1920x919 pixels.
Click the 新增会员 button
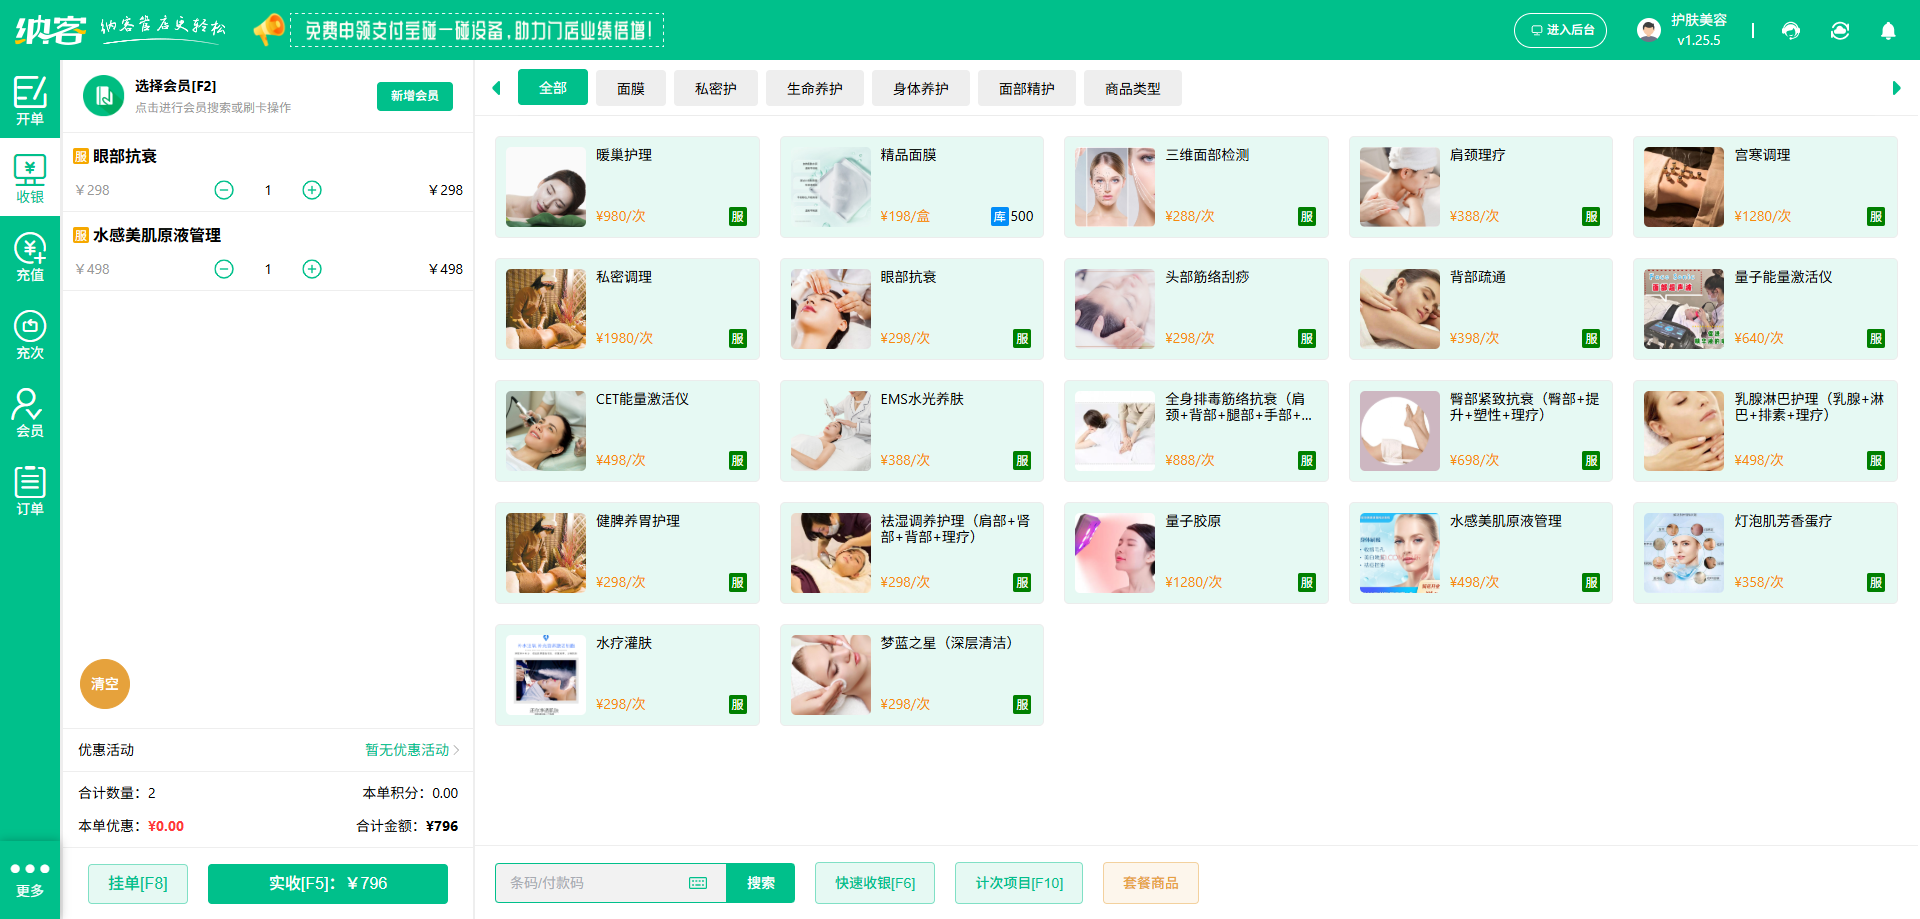pyautogui.click(x=415, y=96)
